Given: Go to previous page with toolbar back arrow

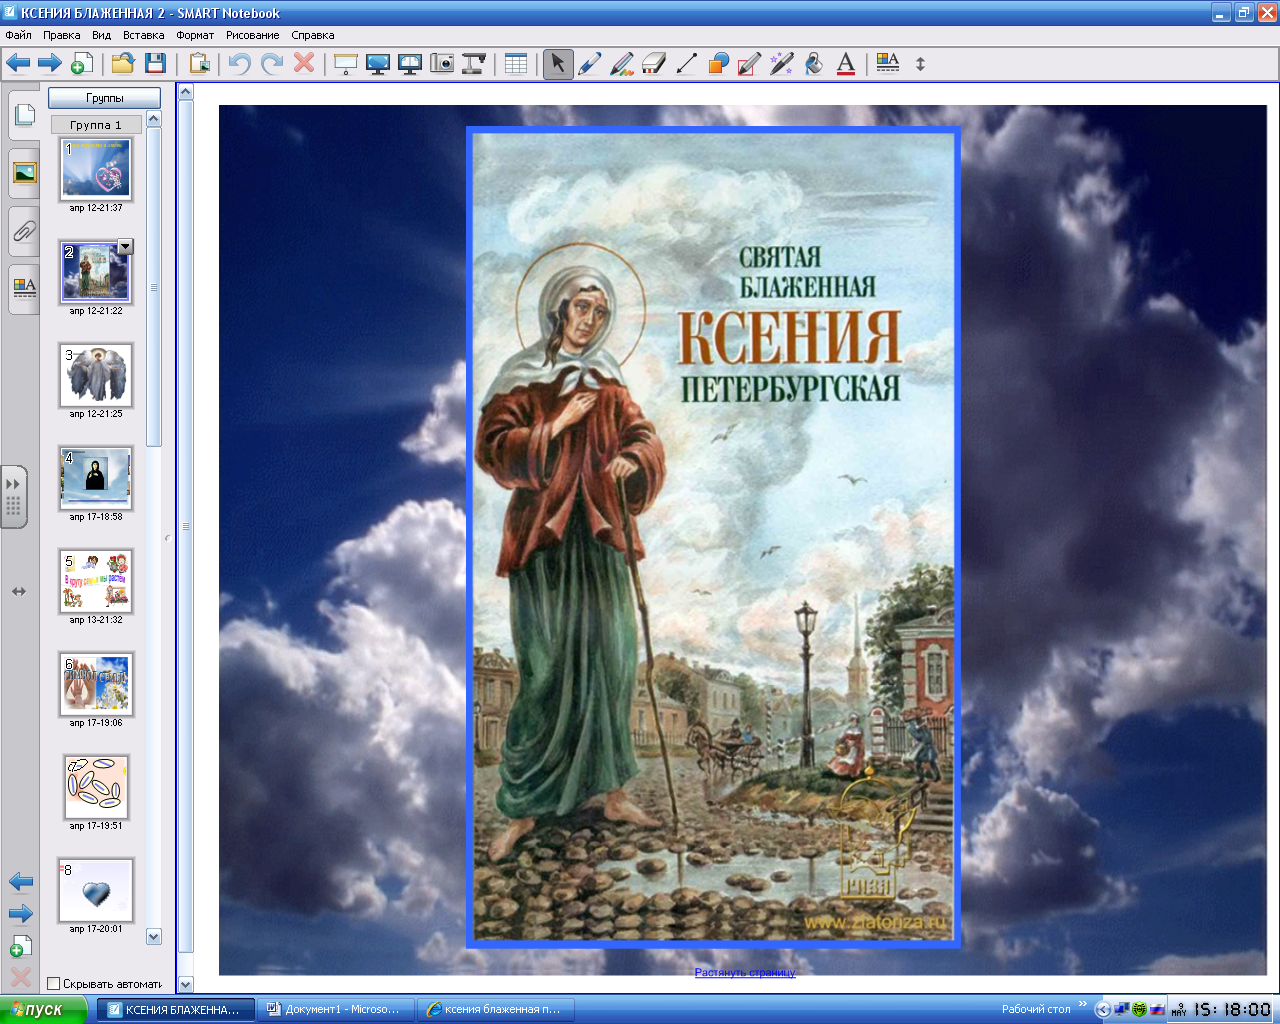Looking at the screenshot, I should 18,64.
